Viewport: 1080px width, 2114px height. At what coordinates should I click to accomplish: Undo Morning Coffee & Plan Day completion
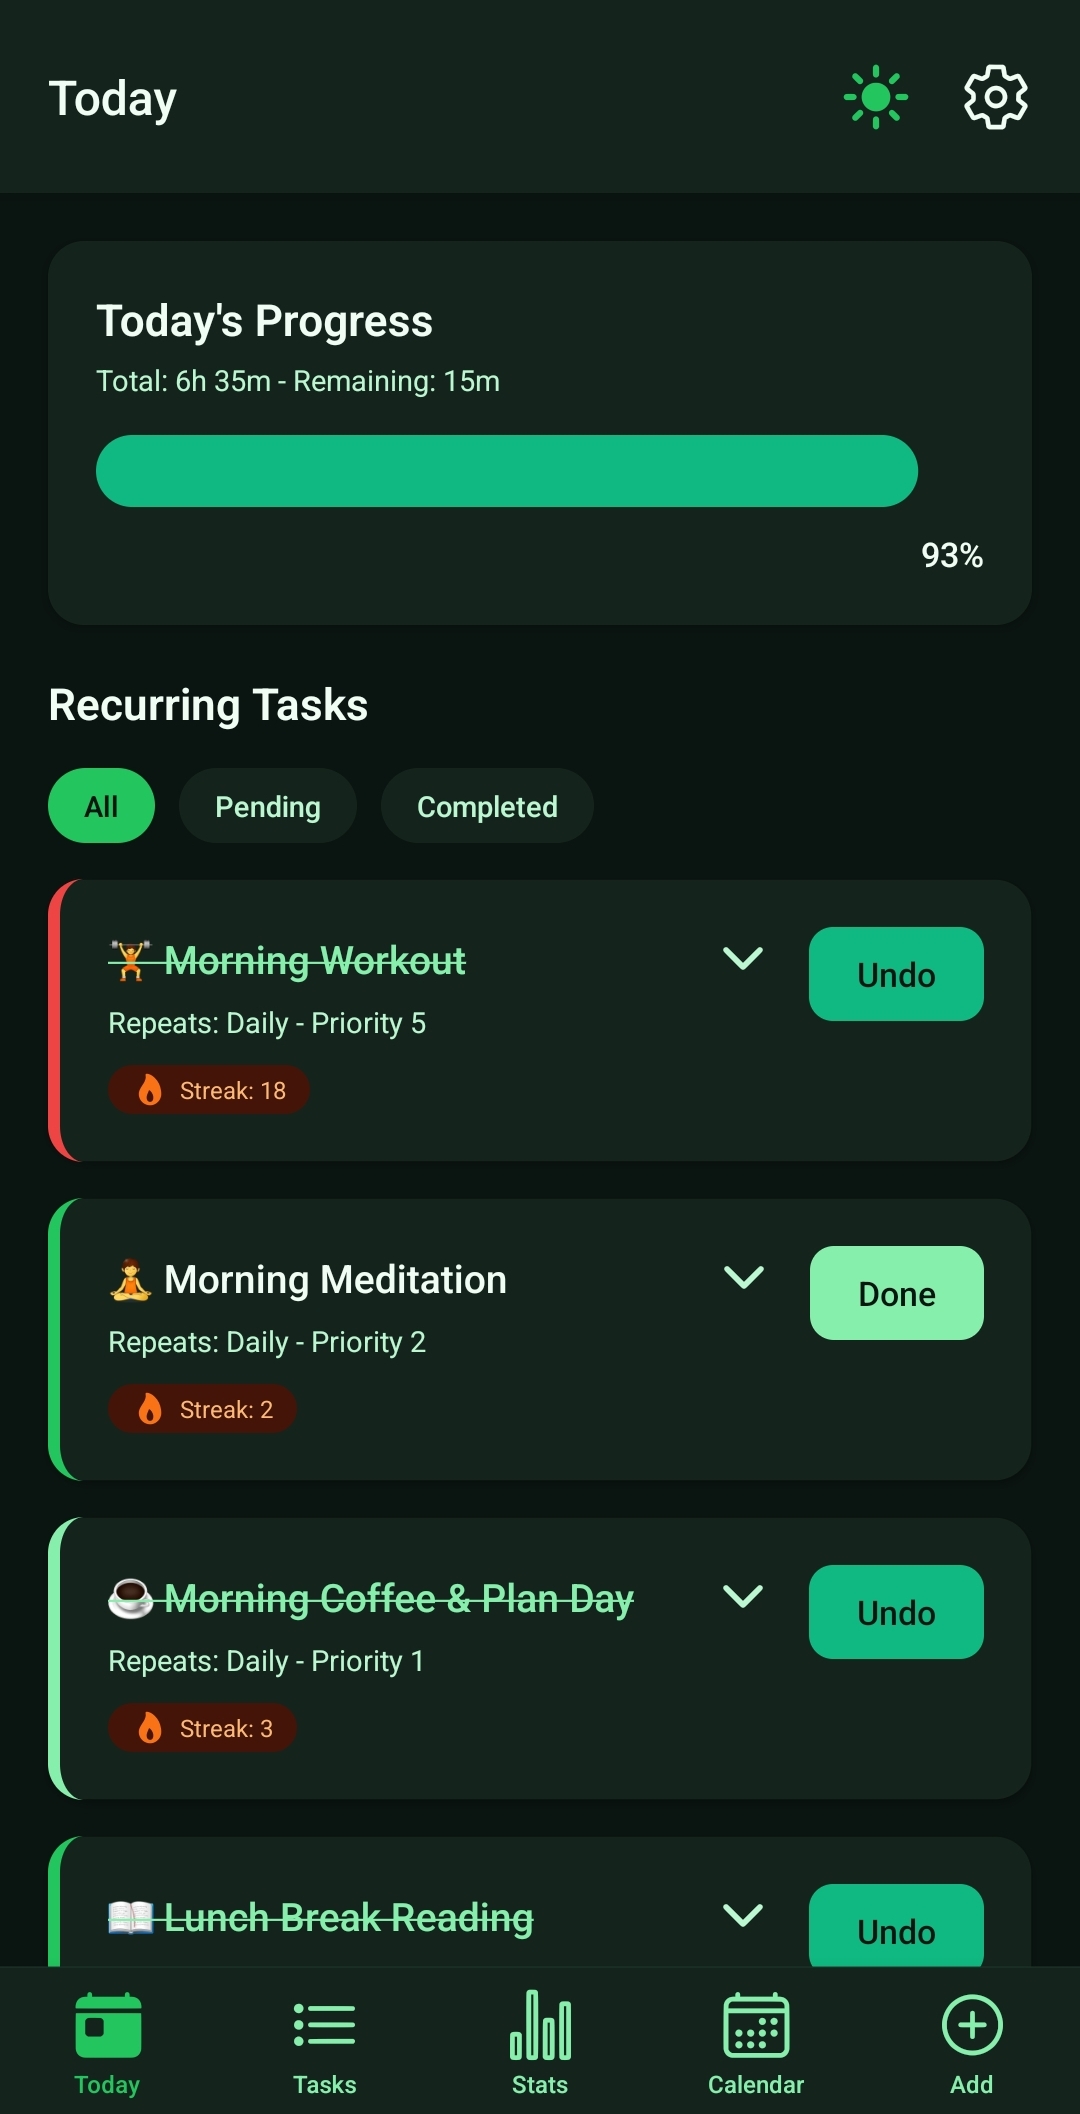(x=896, y=1612)
